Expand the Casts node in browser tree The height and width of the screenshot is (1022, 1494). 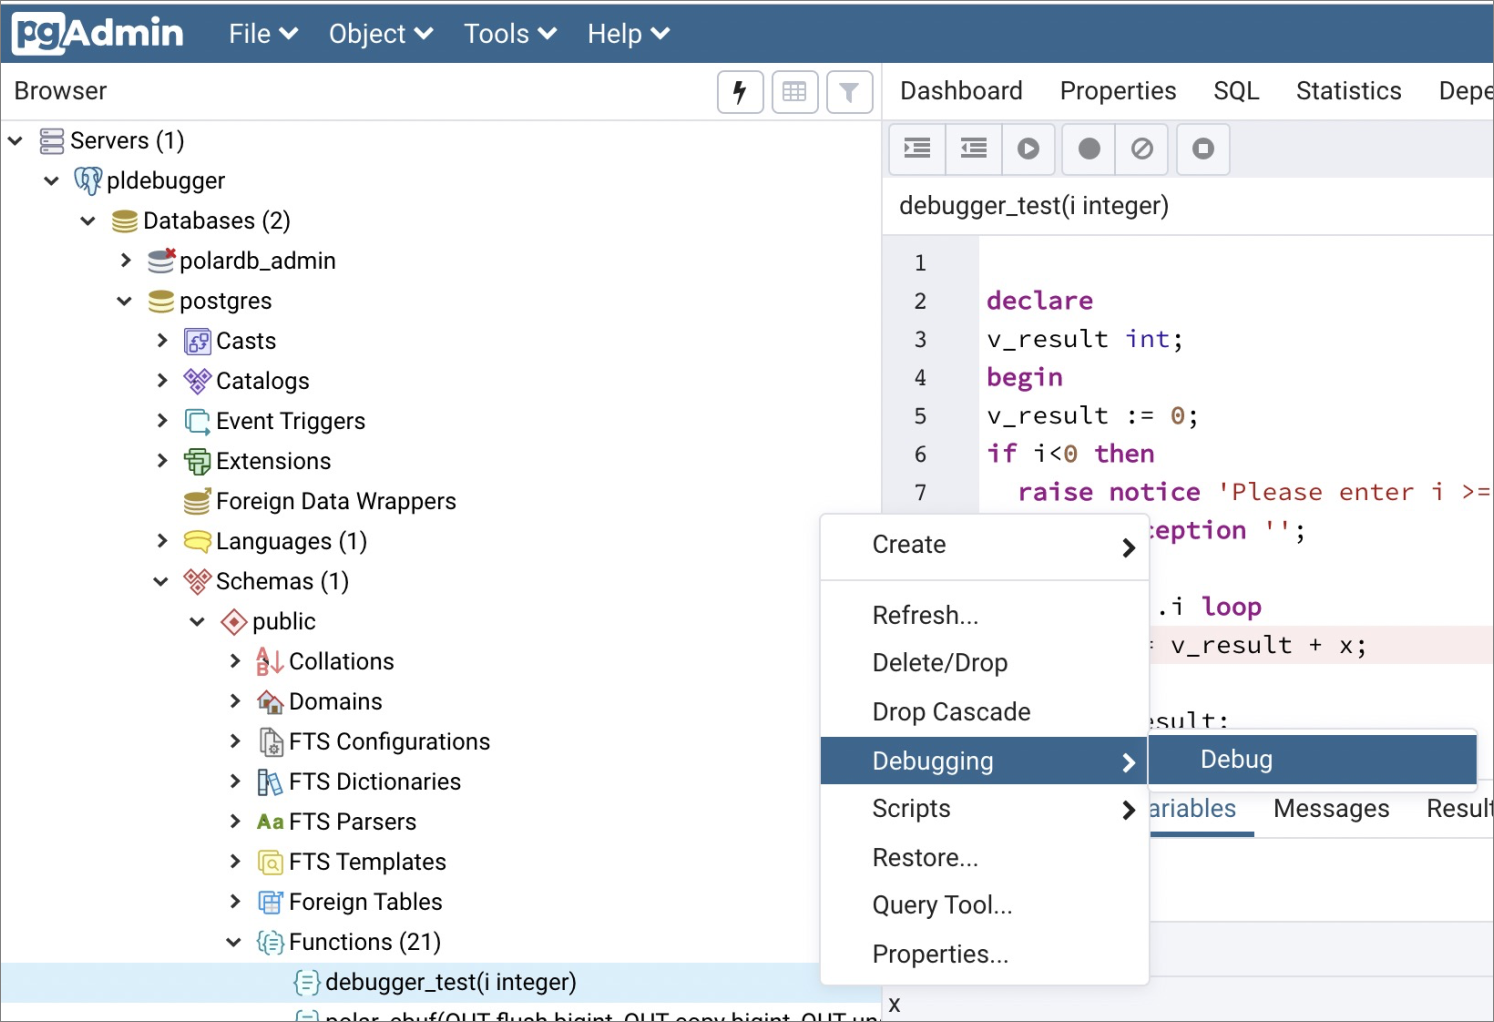pyautogui.click(x=163, y=340)
